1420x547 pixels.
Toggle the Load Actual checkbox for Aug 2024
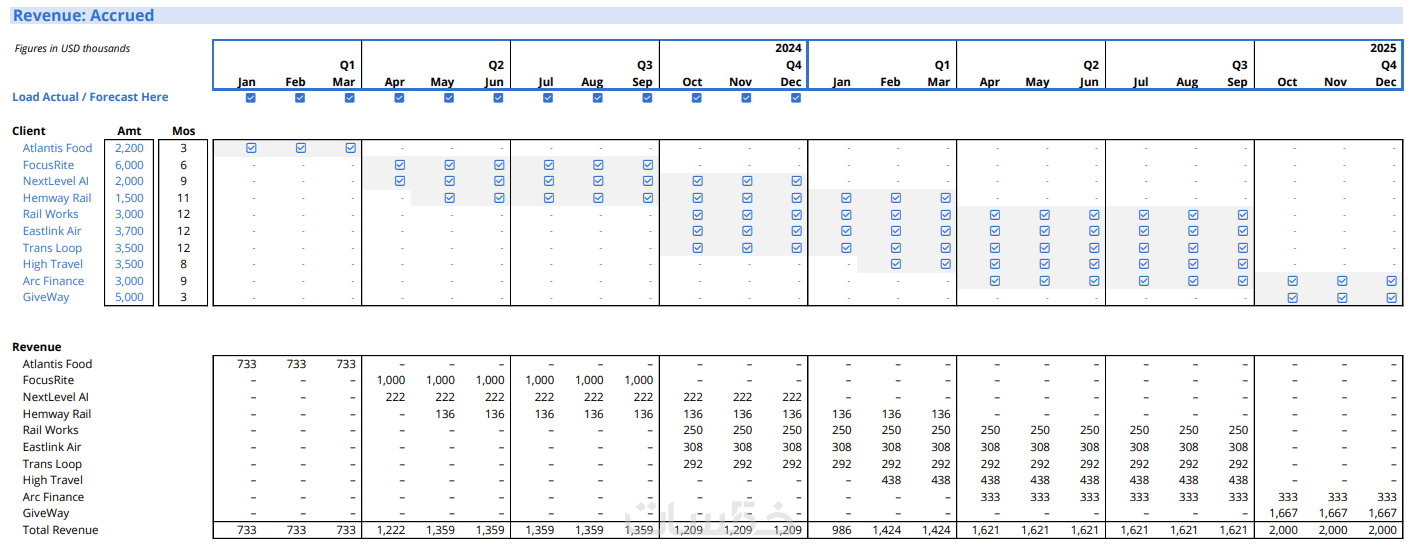[x=598, y=98]
